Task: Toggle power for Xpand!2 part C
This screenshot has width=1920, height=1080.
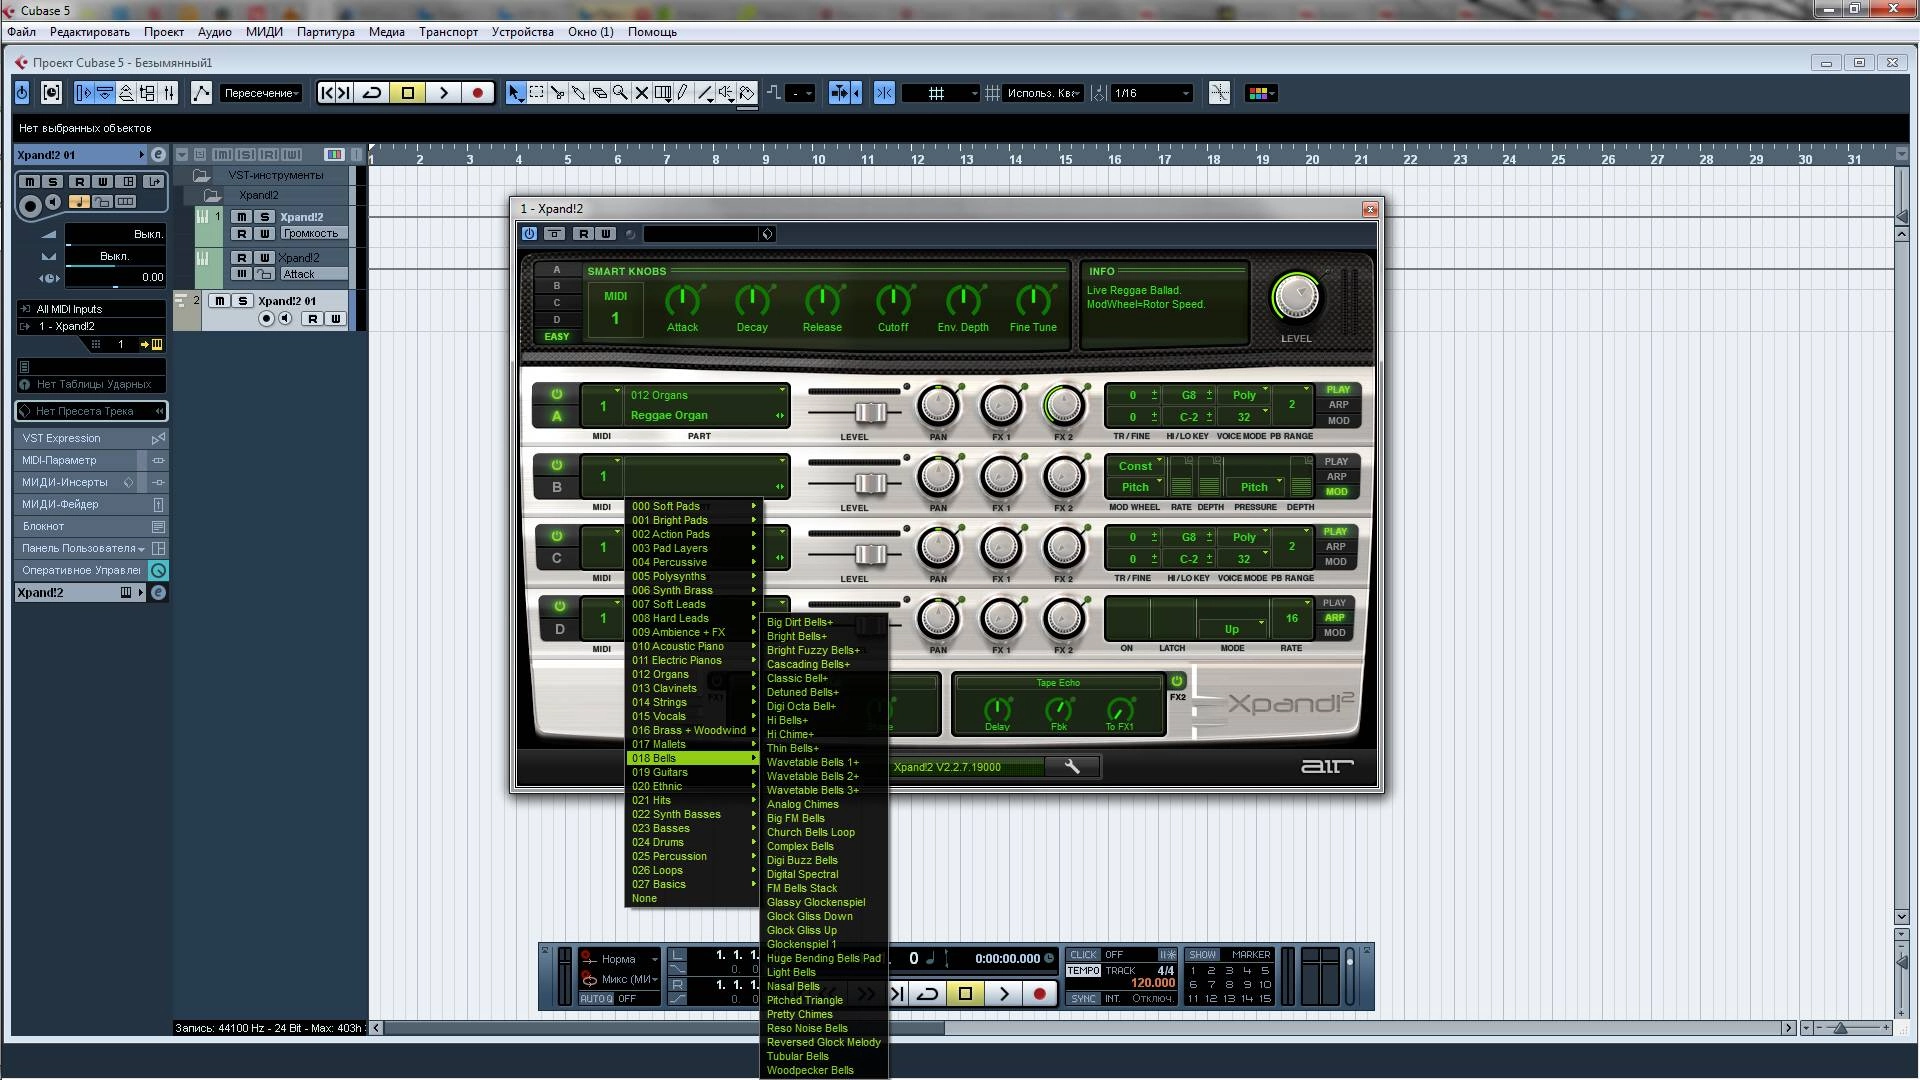Action: click(x=556, y=537)
